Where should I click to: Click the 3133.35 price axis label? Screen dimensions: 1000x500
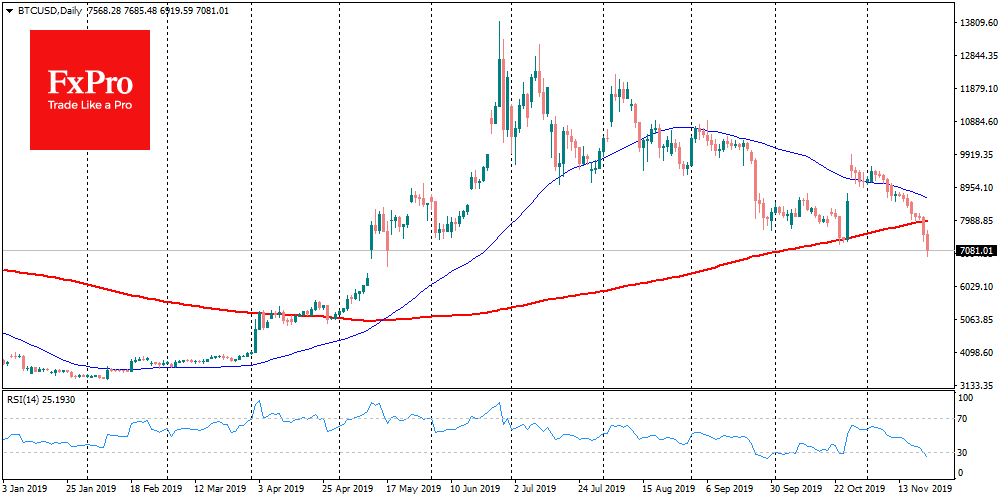977,386
